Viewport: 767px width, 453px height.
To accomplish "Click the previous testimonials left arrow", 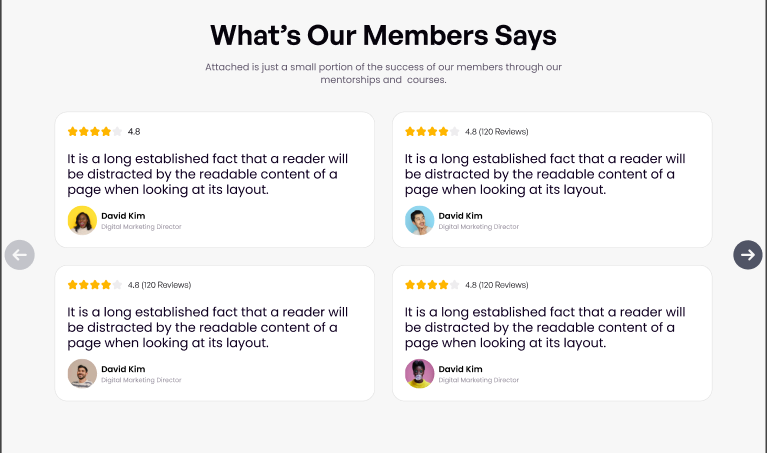I will pos(20,255).
